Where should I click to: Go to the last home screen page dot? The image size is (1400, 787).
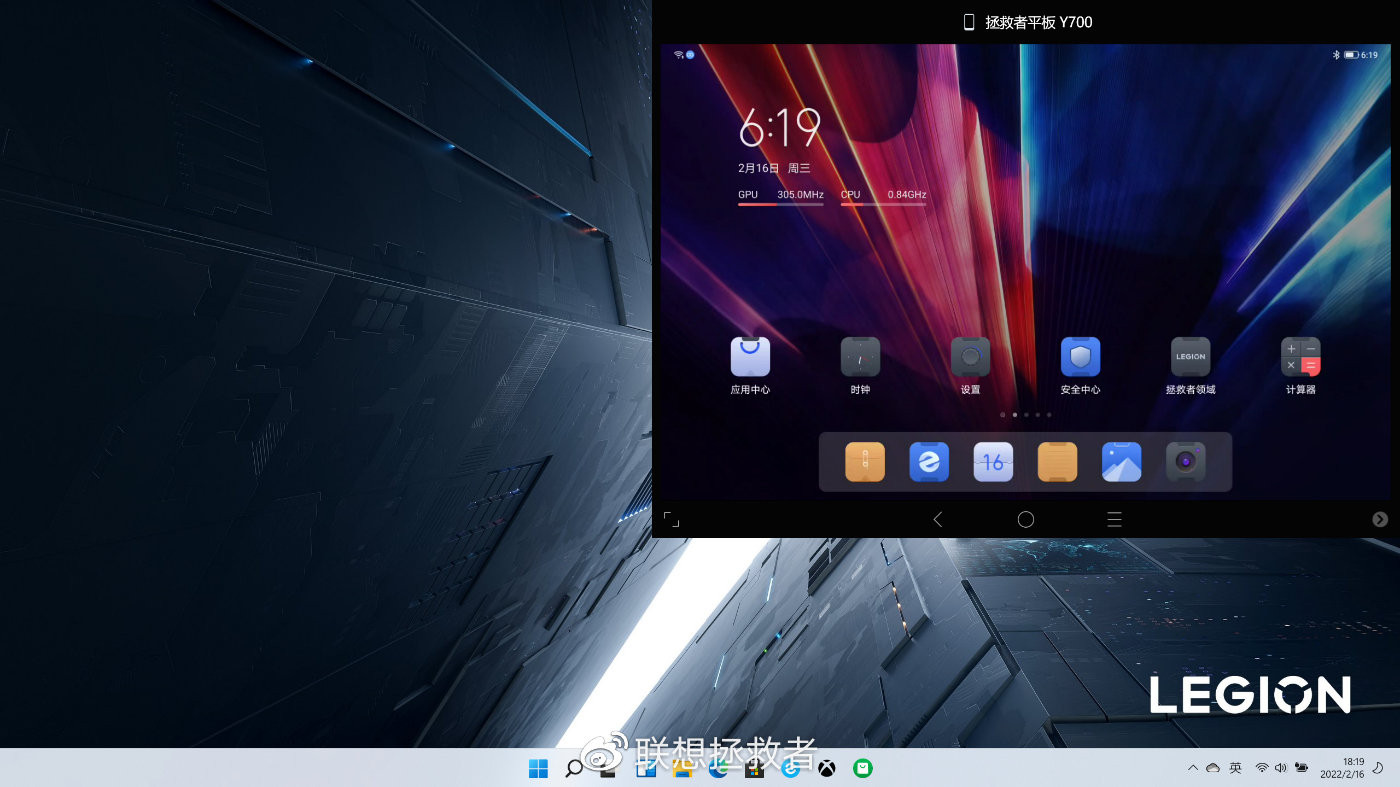click(1048, 414)
